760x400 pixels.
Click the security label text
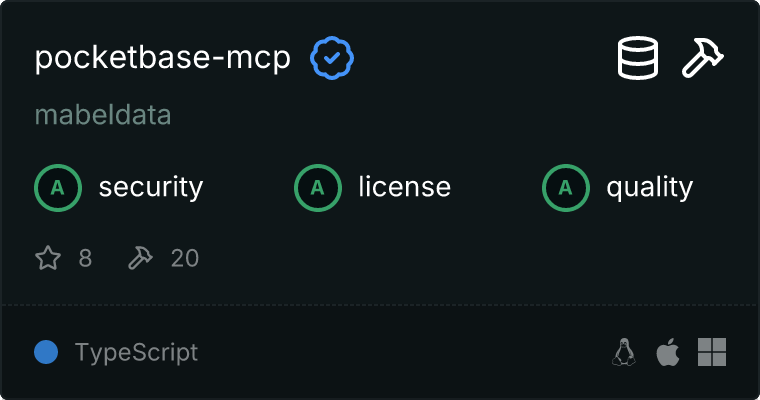click(x=151, y=188)
